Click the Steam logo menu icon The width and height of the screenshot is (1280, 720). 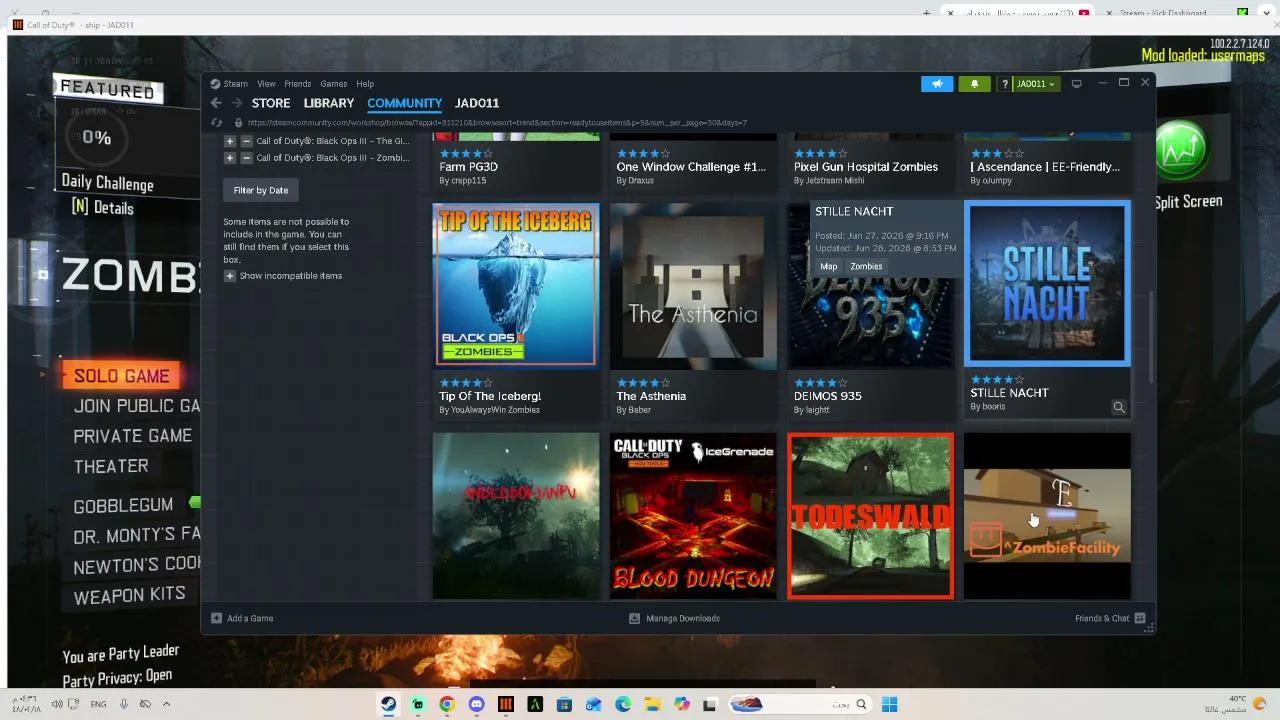pos(215,84)
